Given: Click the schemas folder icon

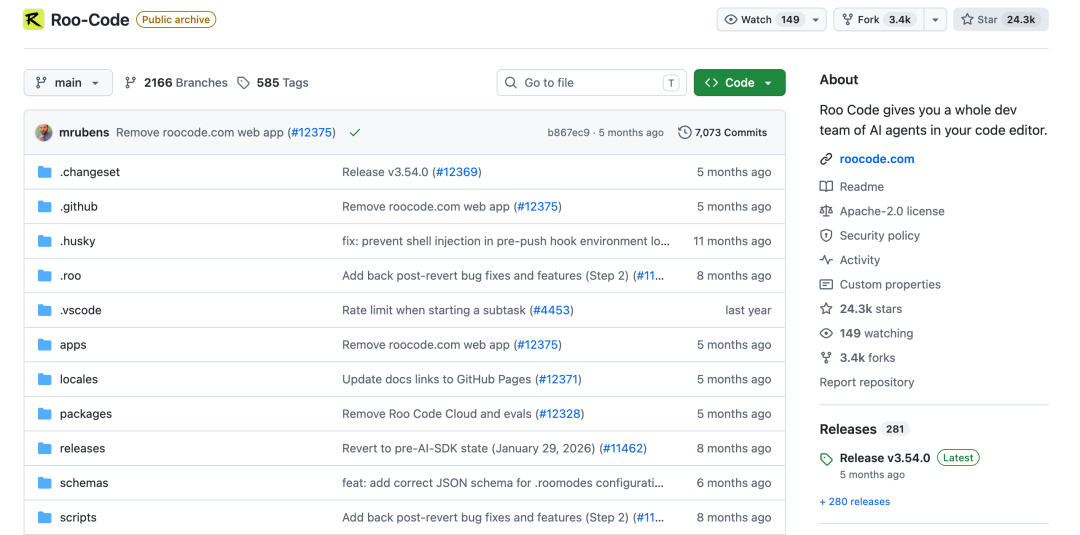Looking at the screenshot, I should coord(45,483).
